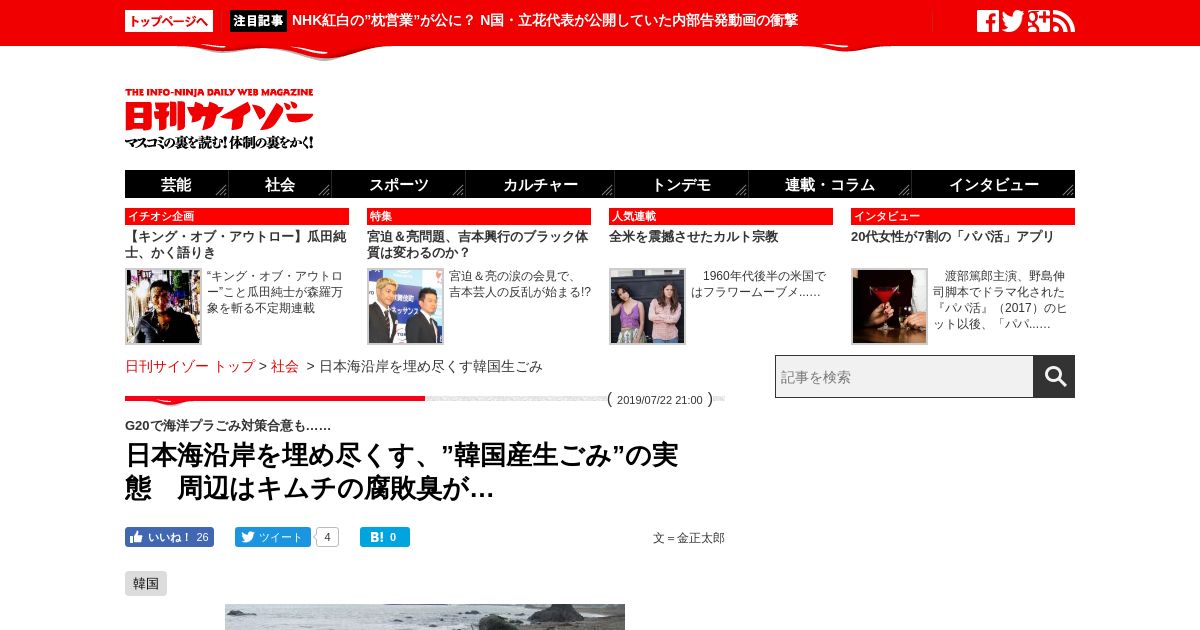Open the インタビュー menu item
Viewport: 1200px width, 630px height.
(x=993, y=184)
